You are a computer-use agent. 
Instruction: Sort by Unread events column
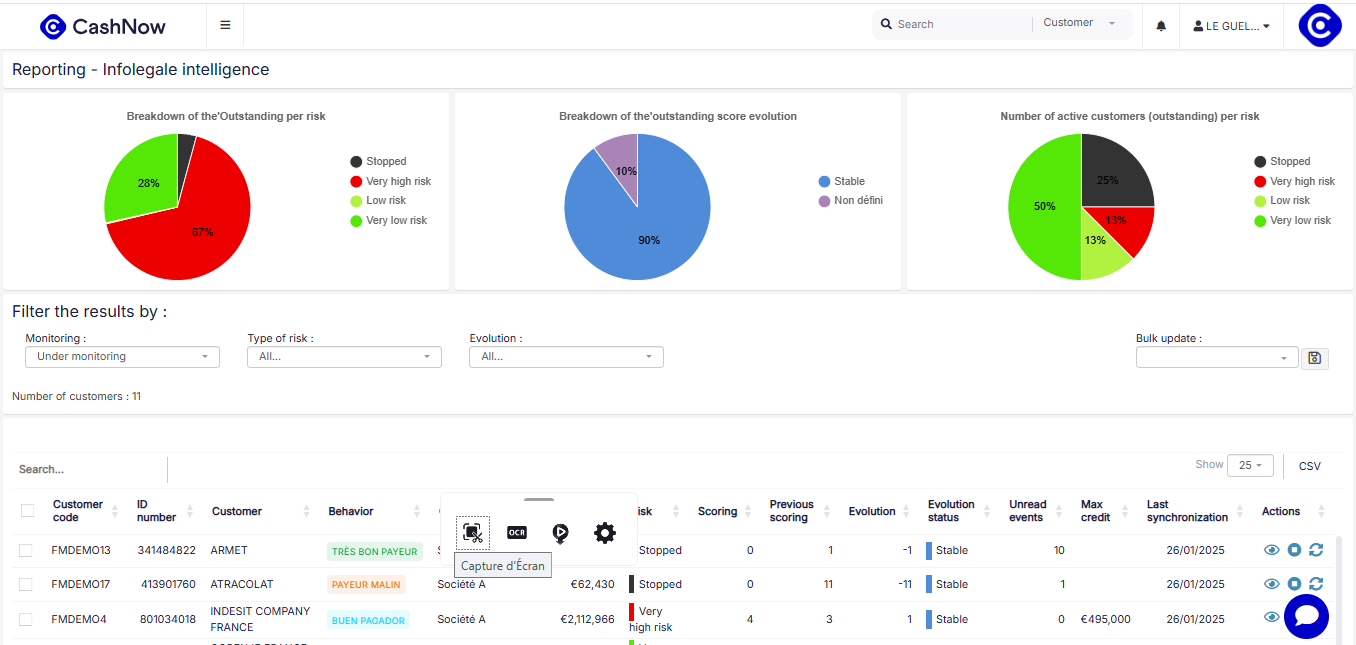[x=1037, y=511]
